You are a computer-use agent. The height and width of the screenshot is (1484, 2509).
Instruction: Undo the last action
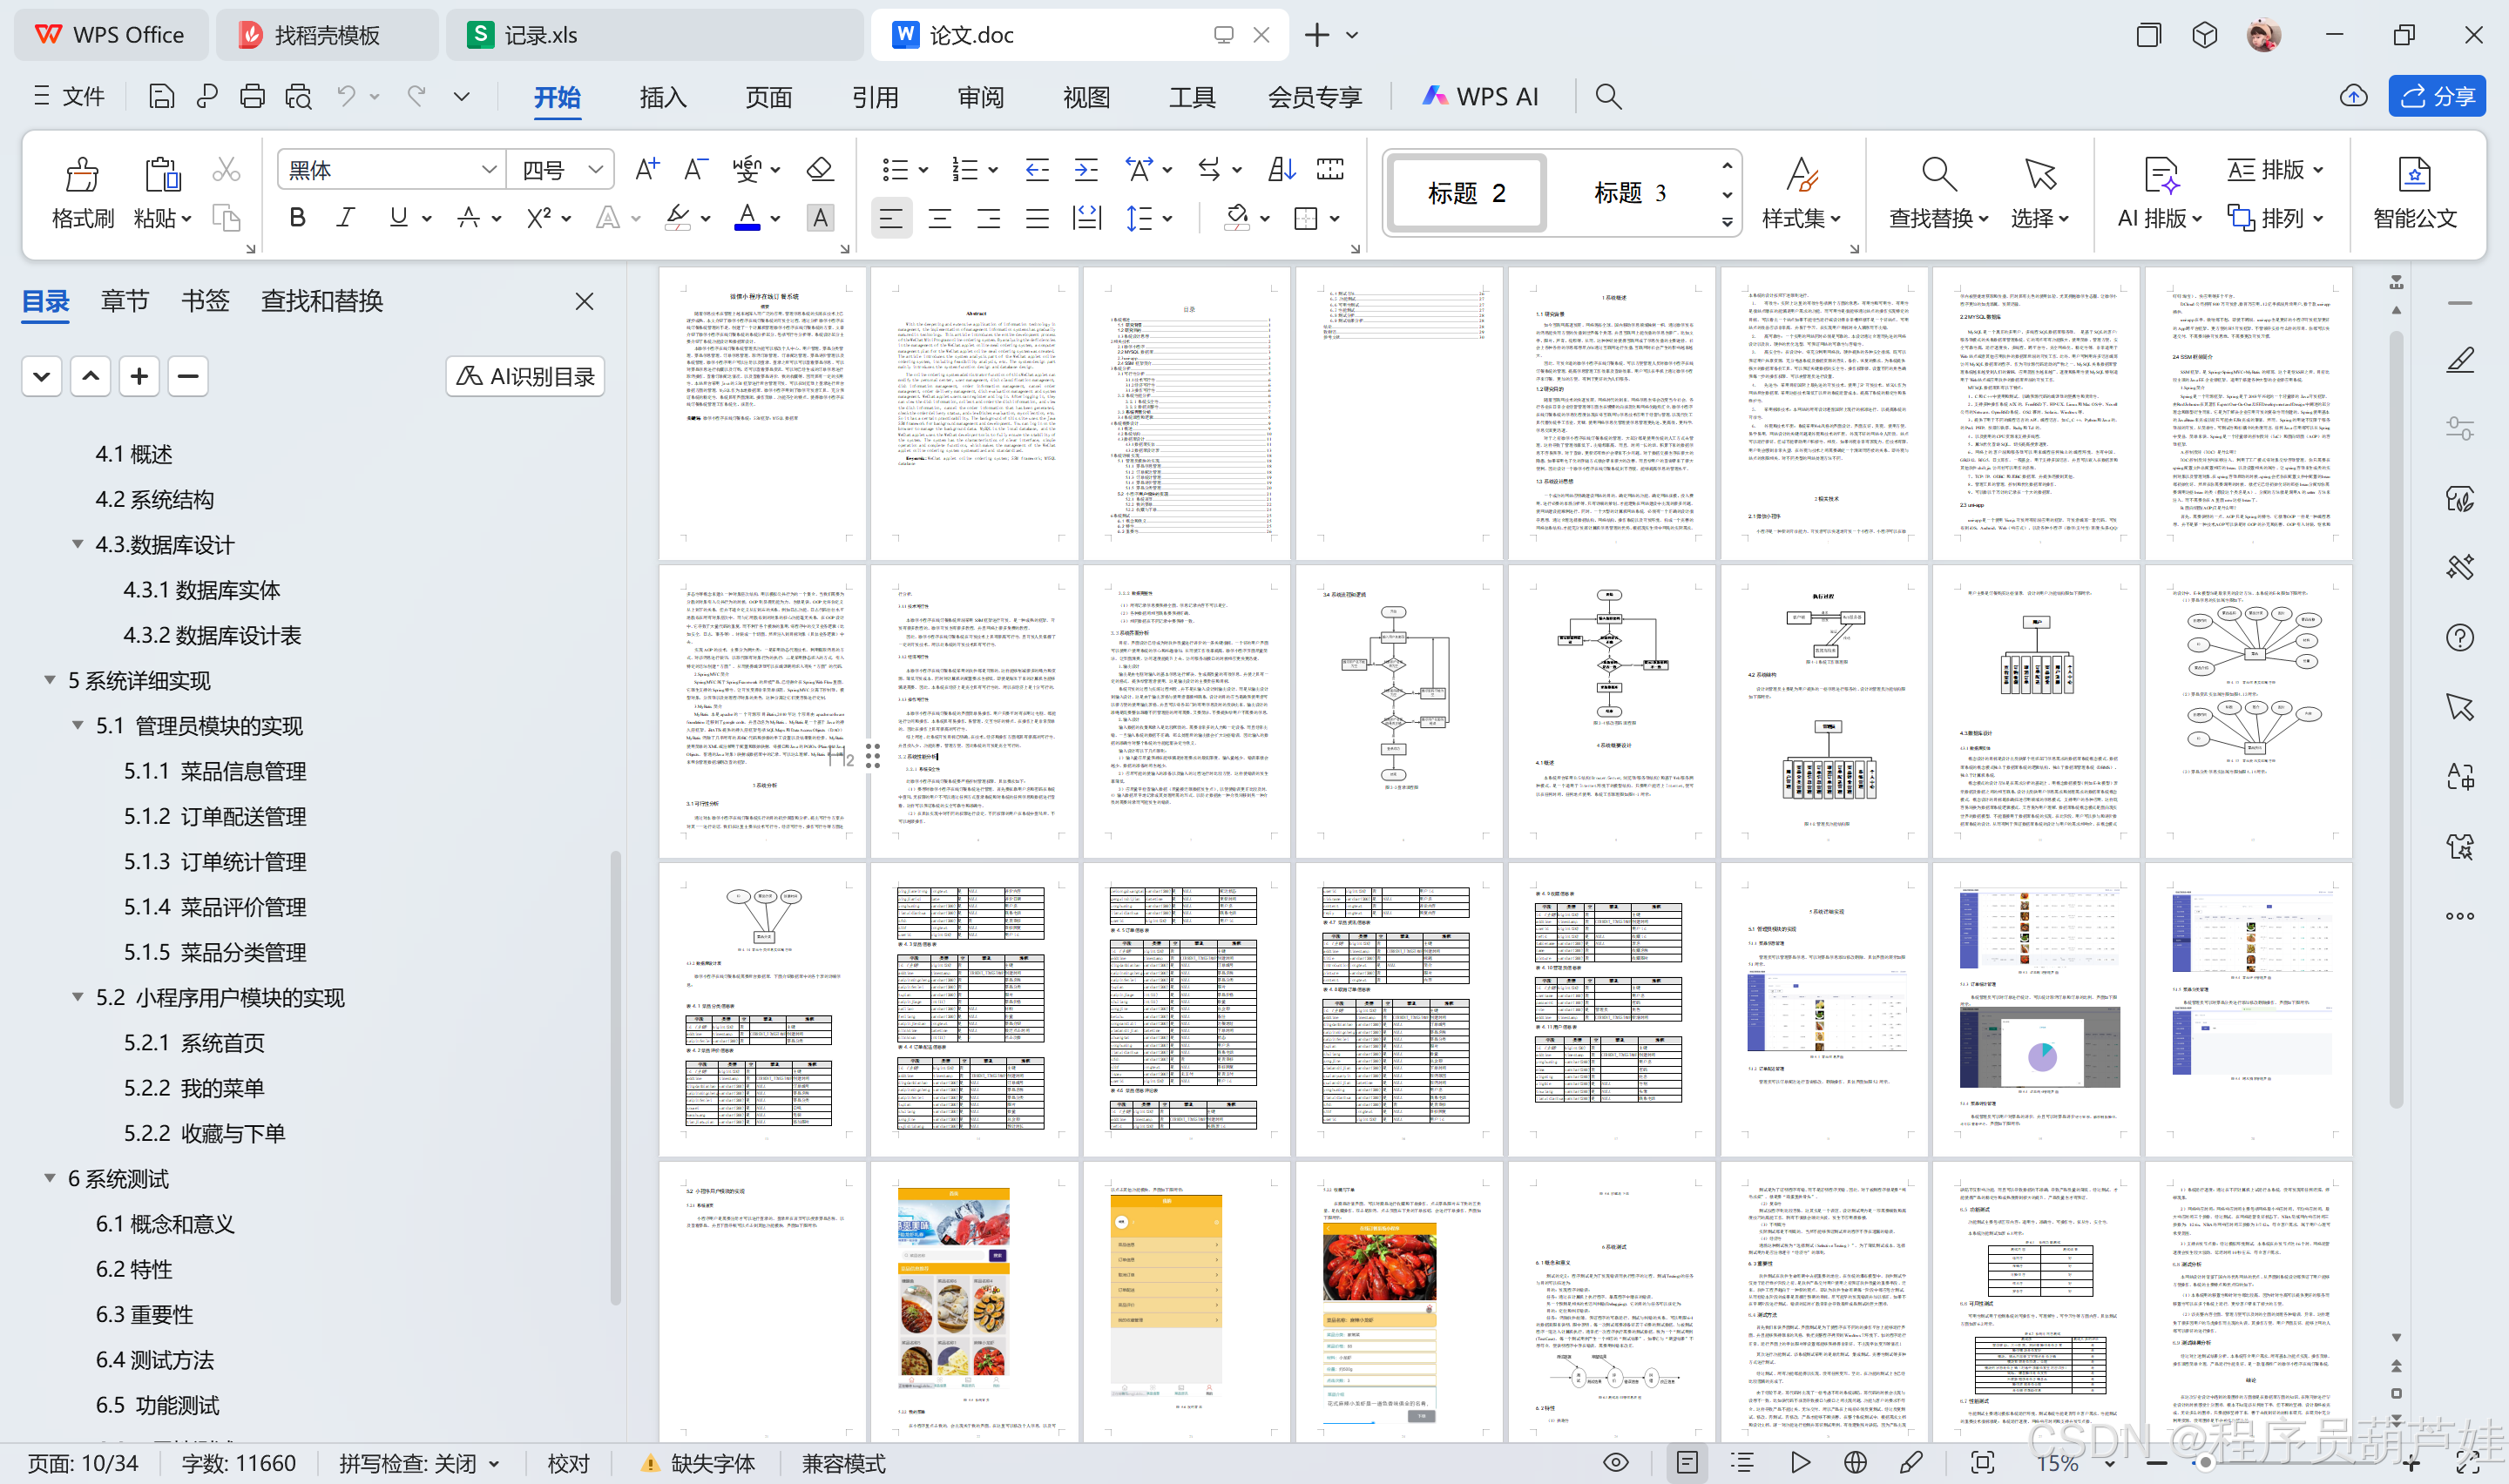(x=346, y=96)
